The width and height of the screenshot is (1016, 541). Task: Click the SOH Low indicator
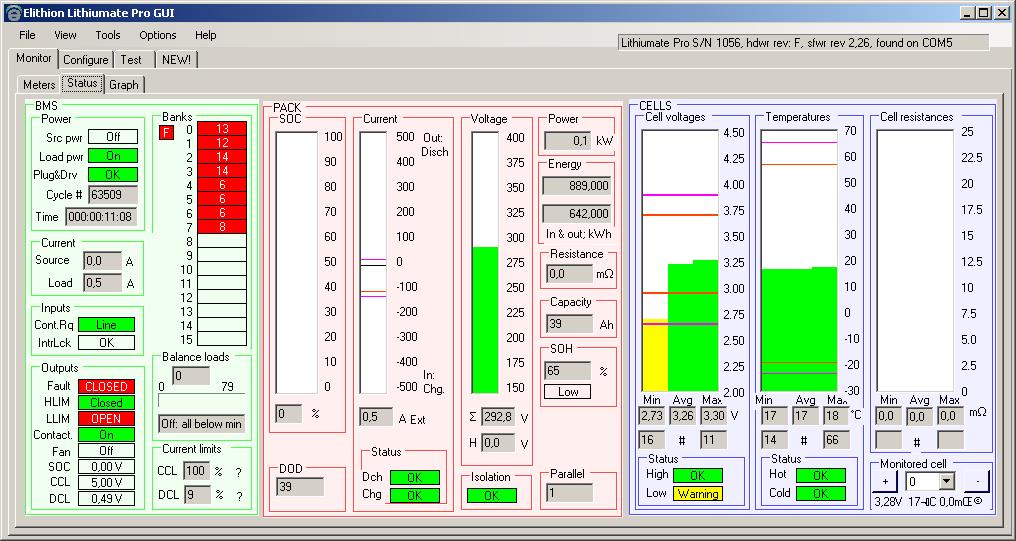(x=568, y=392)
